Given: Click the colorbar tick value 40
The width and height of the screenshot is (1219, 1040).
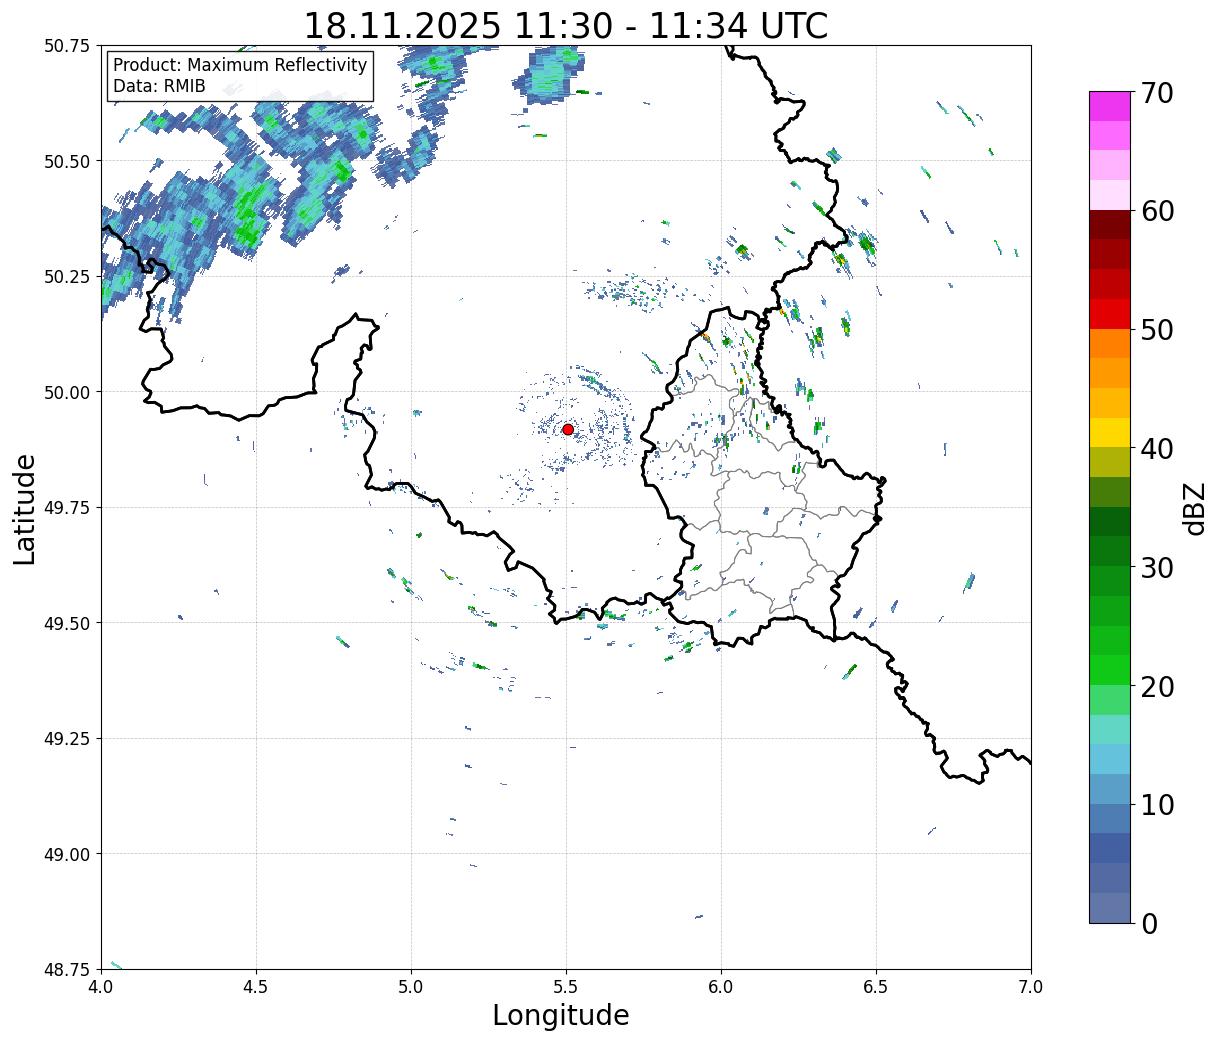Looking at the screenshot, I should pos(1156,449).
